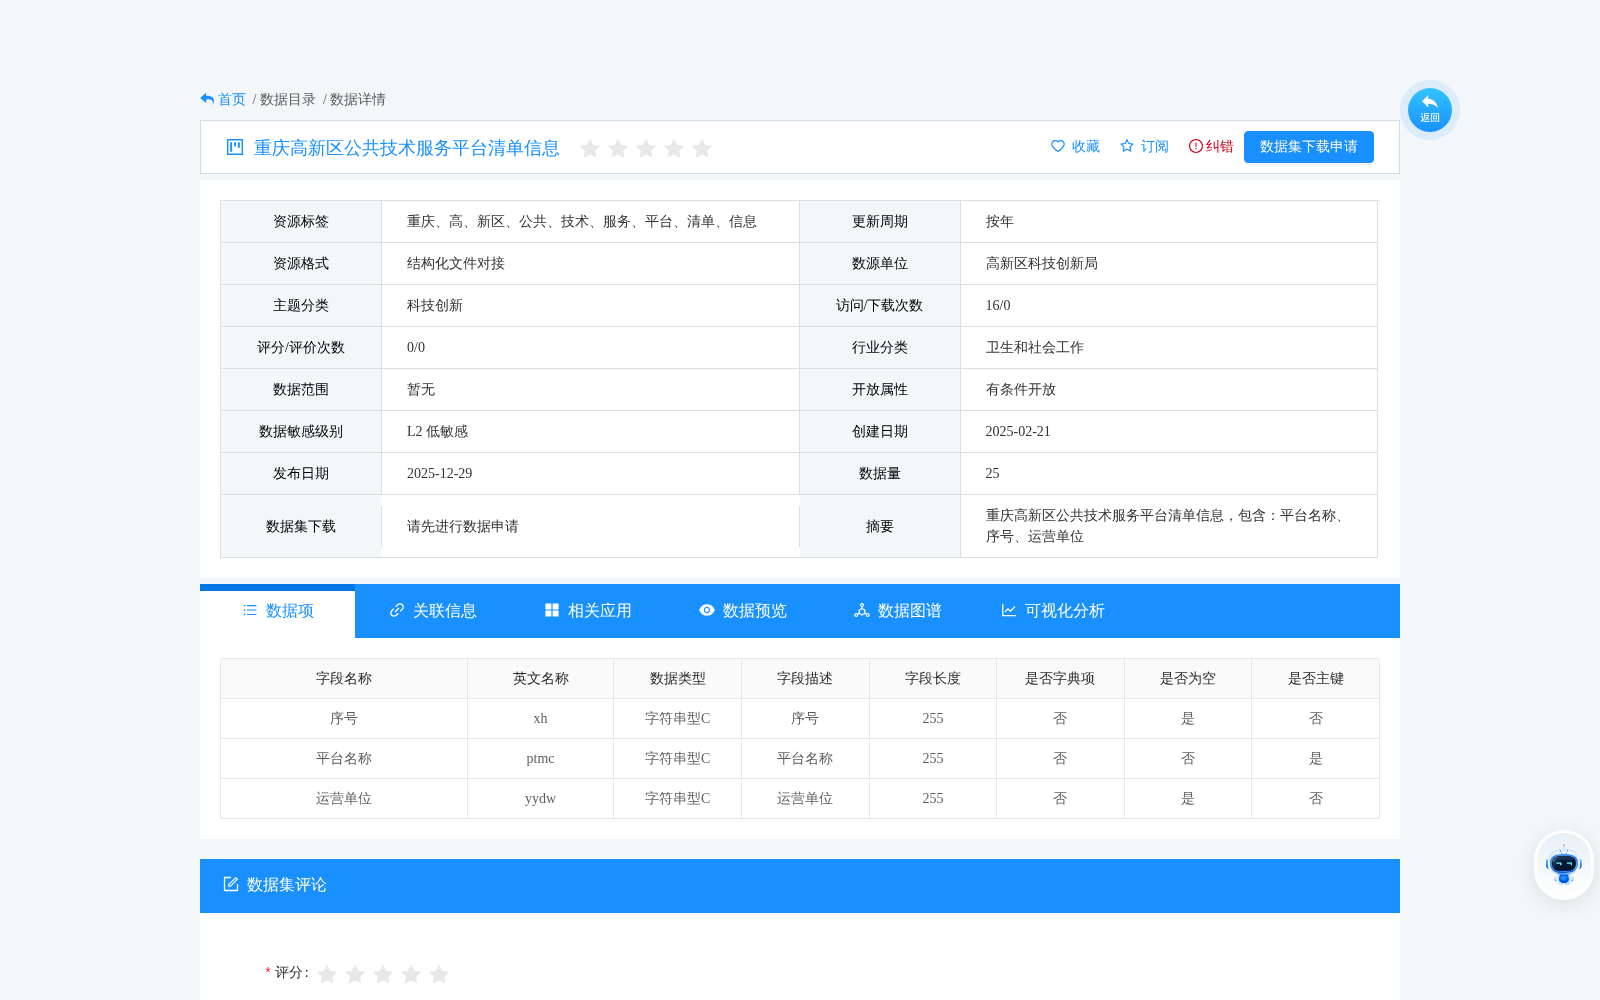
Task: Select second star in 评分 comment rating
Action: coord(355,974)
